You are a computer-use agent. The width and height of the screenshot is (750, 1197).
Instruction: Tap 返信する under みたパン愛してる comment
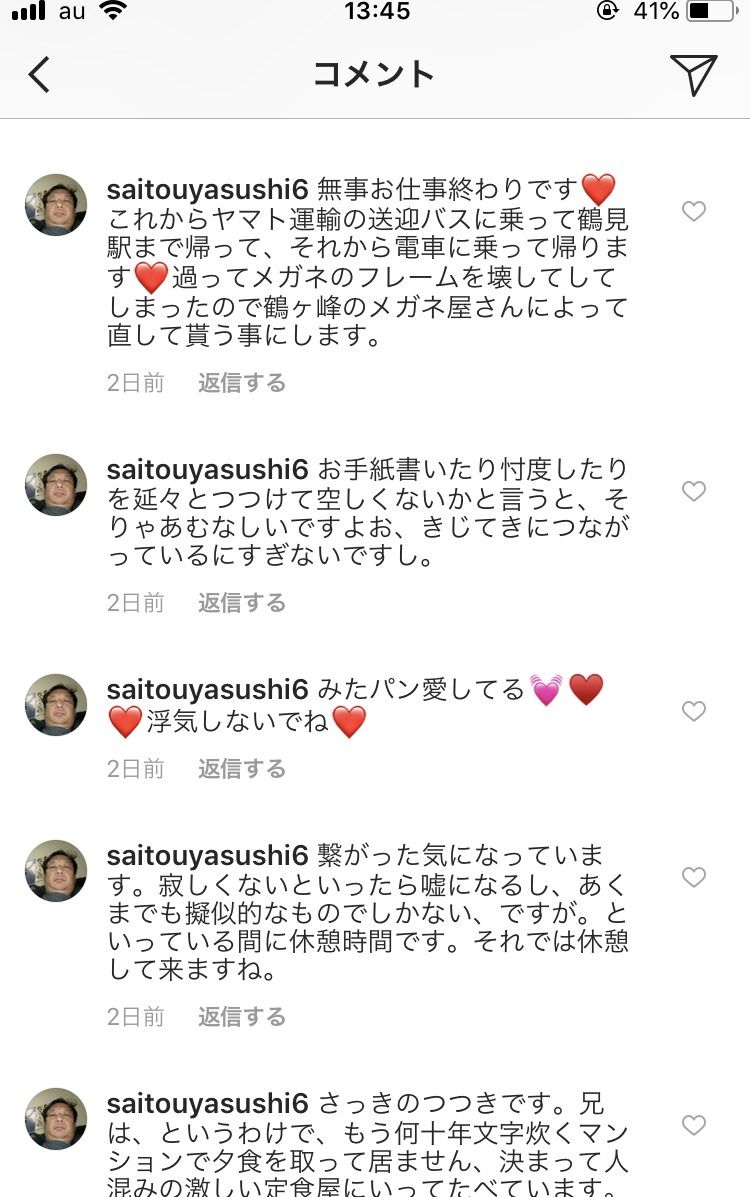[241, 769]
